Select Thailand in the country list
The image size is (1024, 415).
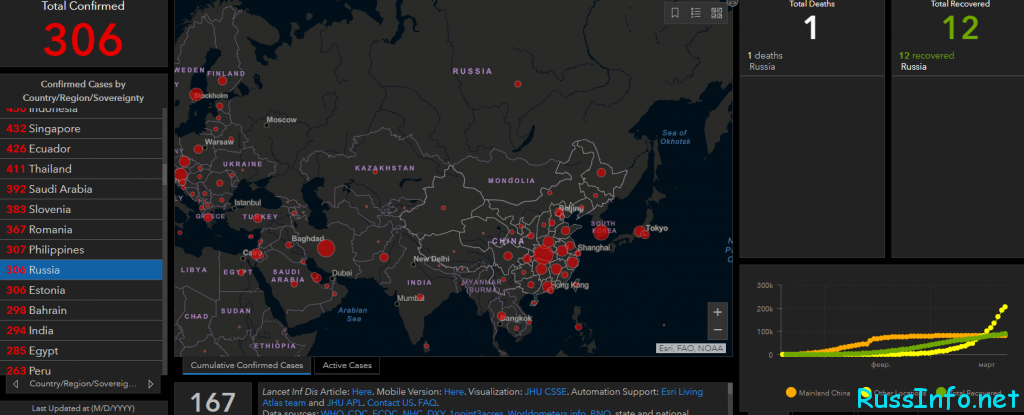pos(81,169)
